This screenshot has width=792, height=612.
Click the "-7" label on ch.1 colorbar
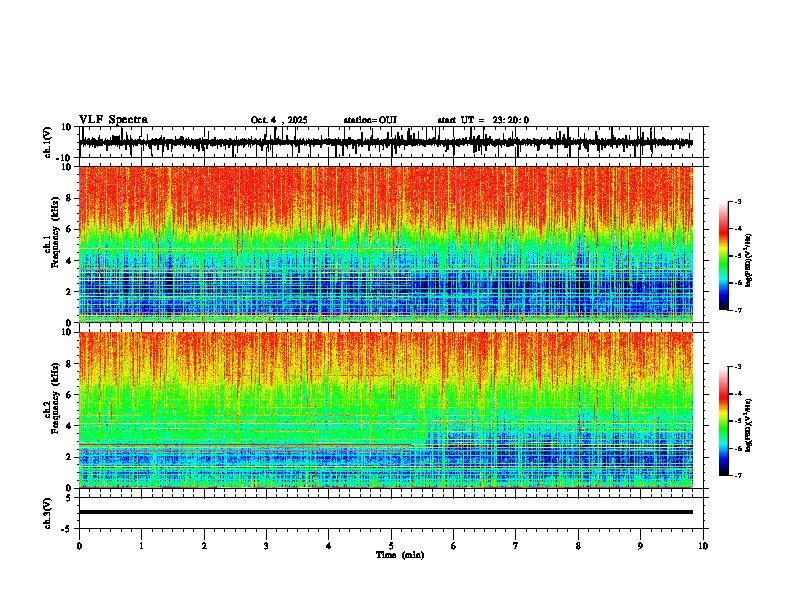click(x=738, y=310)
